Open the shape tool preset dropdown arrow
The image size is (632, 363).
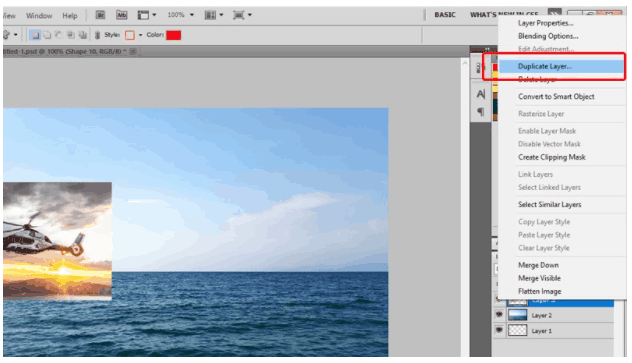[15, 35]
